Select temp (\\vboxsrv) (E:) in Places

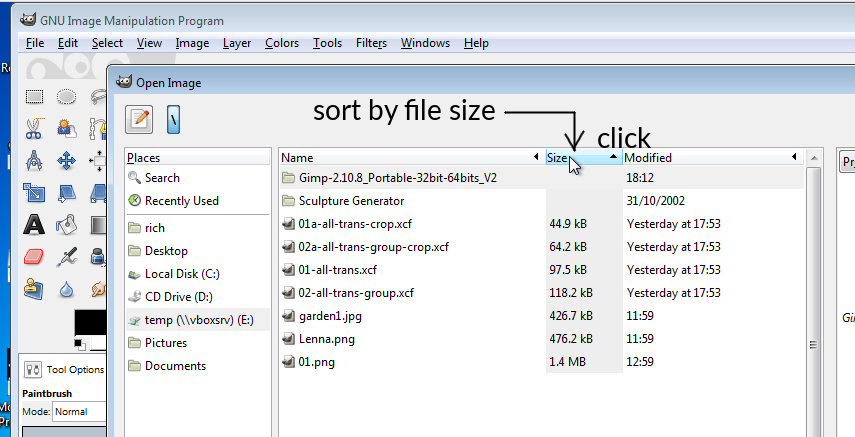[198, 320]
